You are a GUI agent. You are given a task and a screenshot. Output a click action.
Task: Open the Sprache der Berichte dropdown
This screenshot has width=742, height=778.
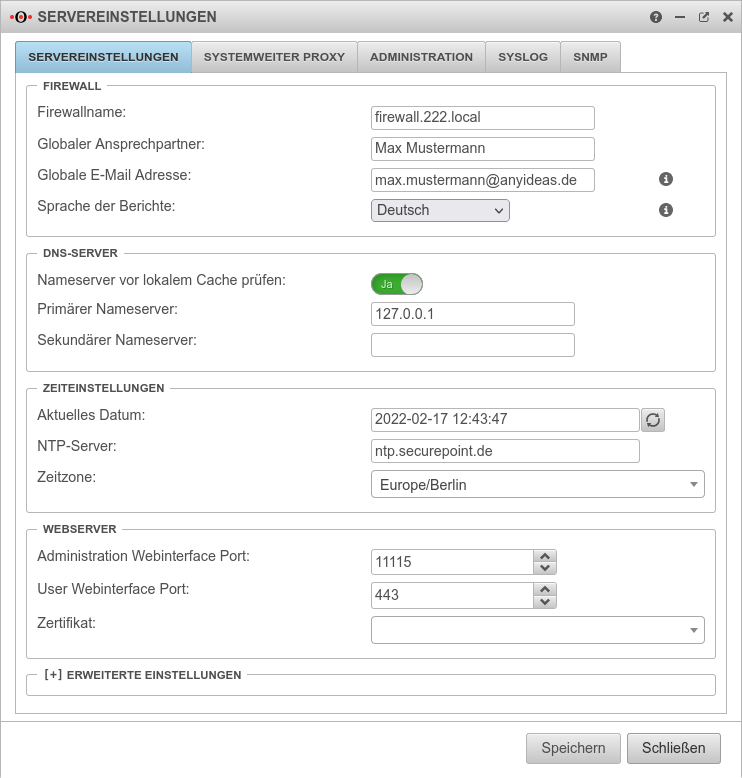pyautogui.click(x=440, y=210)
